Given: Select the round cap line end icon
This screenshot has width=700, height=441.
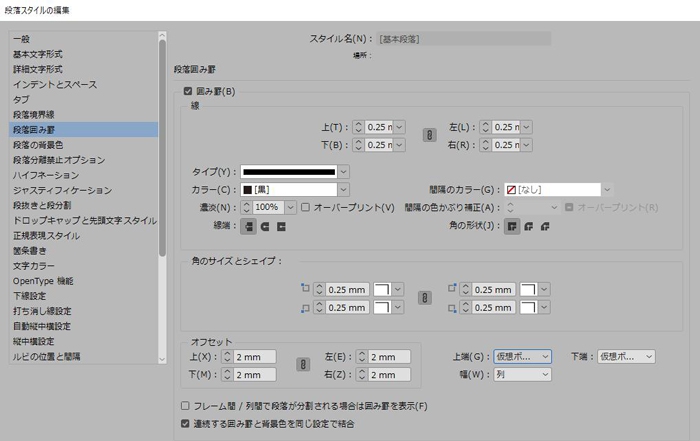Looking at the screenshot, I should (265, 226).
